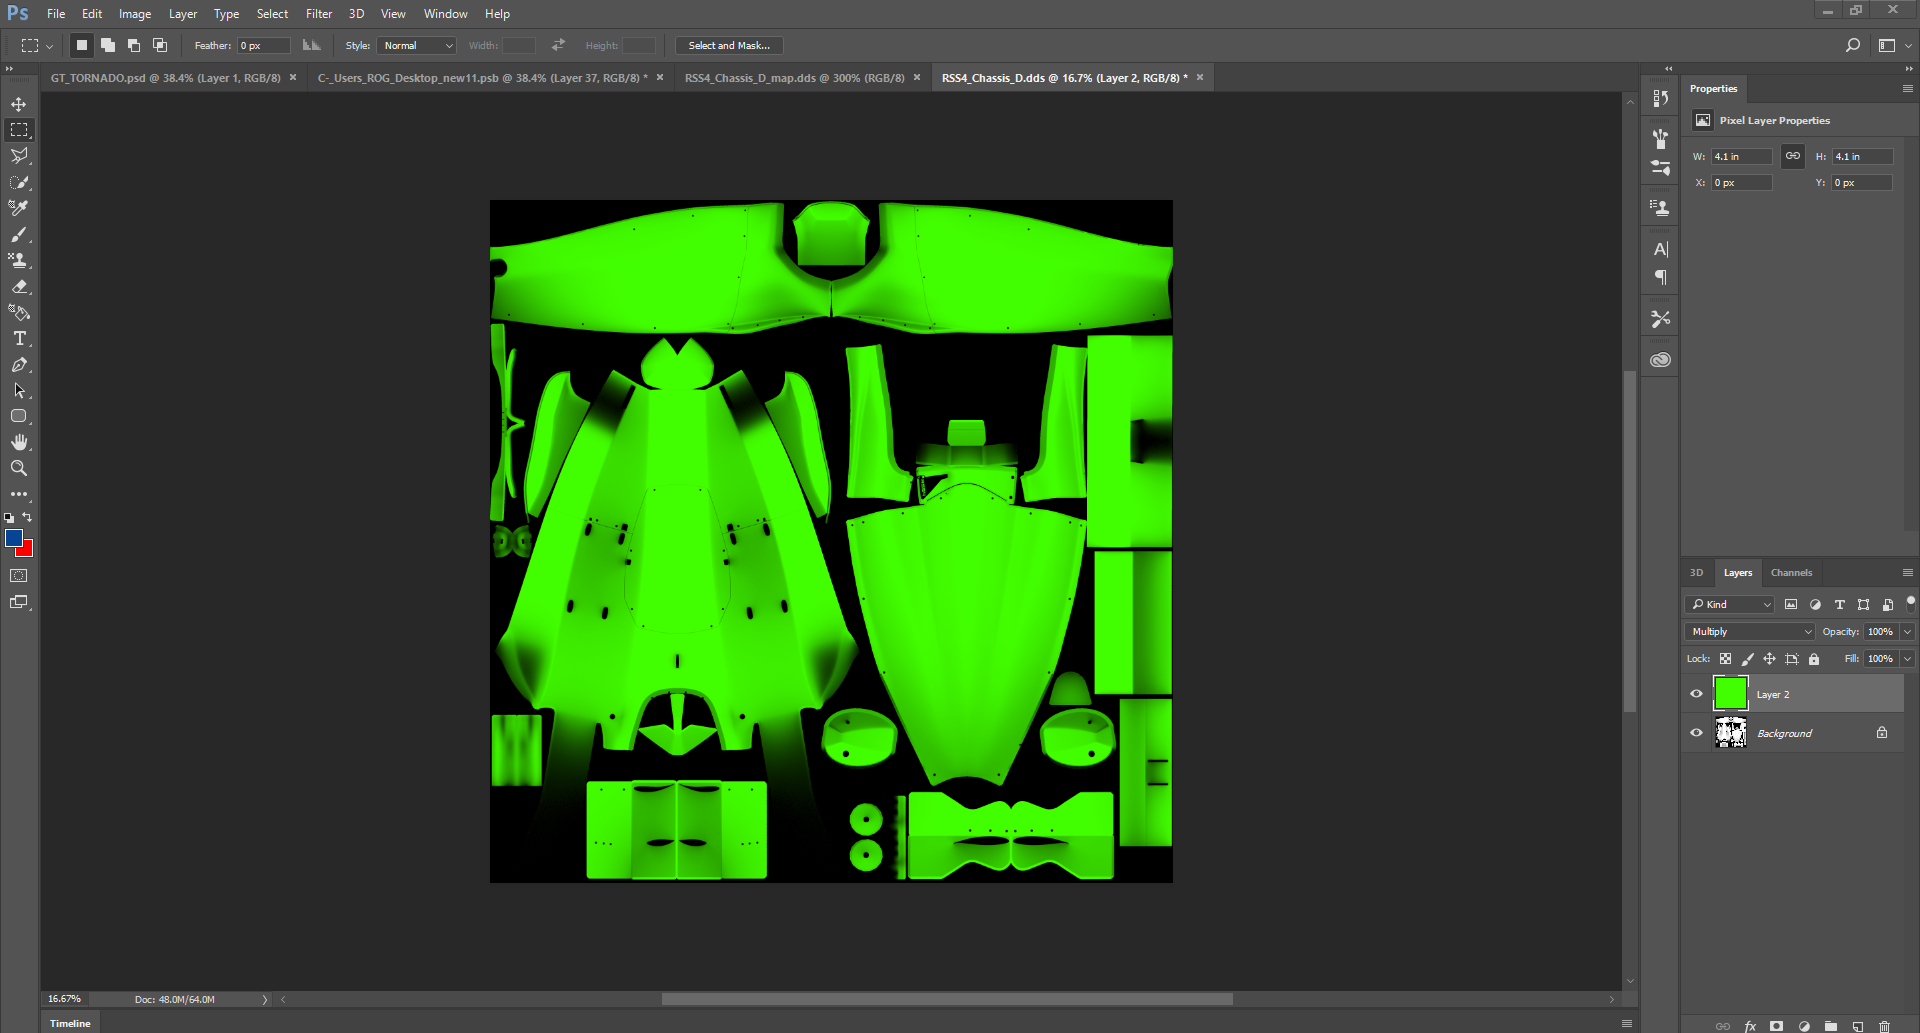
Task: Switch to the Channels tab
Action: pyautogui.click(x=1791, y=573)
